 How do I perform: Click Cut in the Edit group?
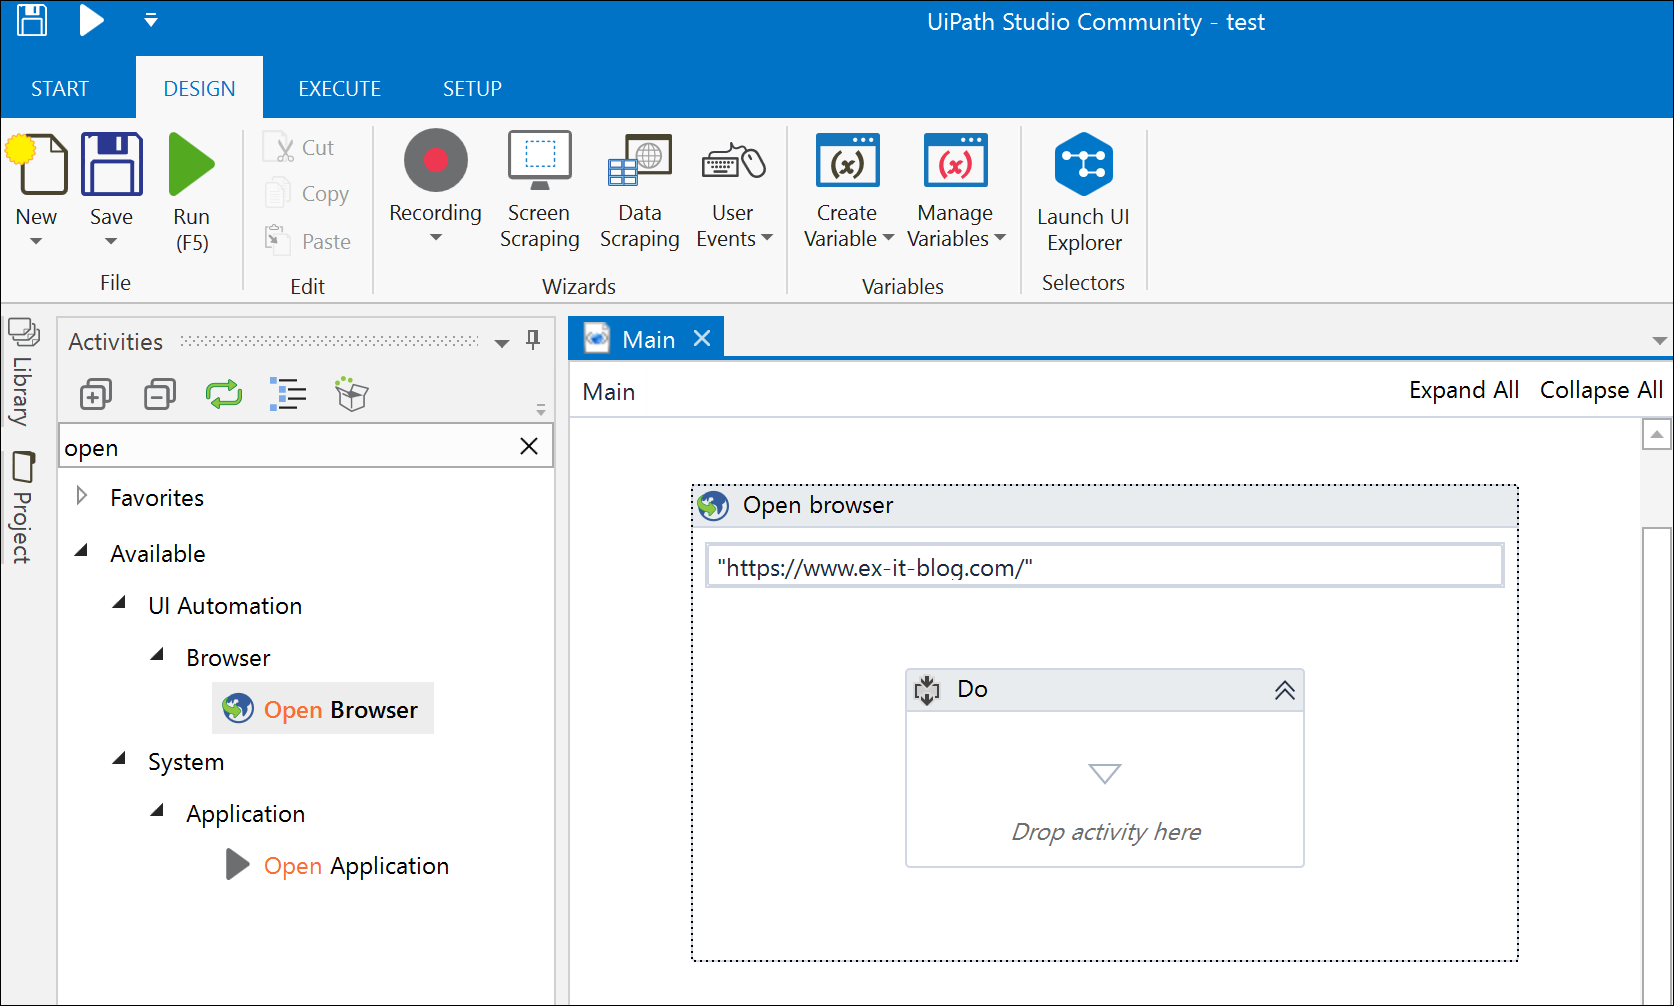point(299,148)
